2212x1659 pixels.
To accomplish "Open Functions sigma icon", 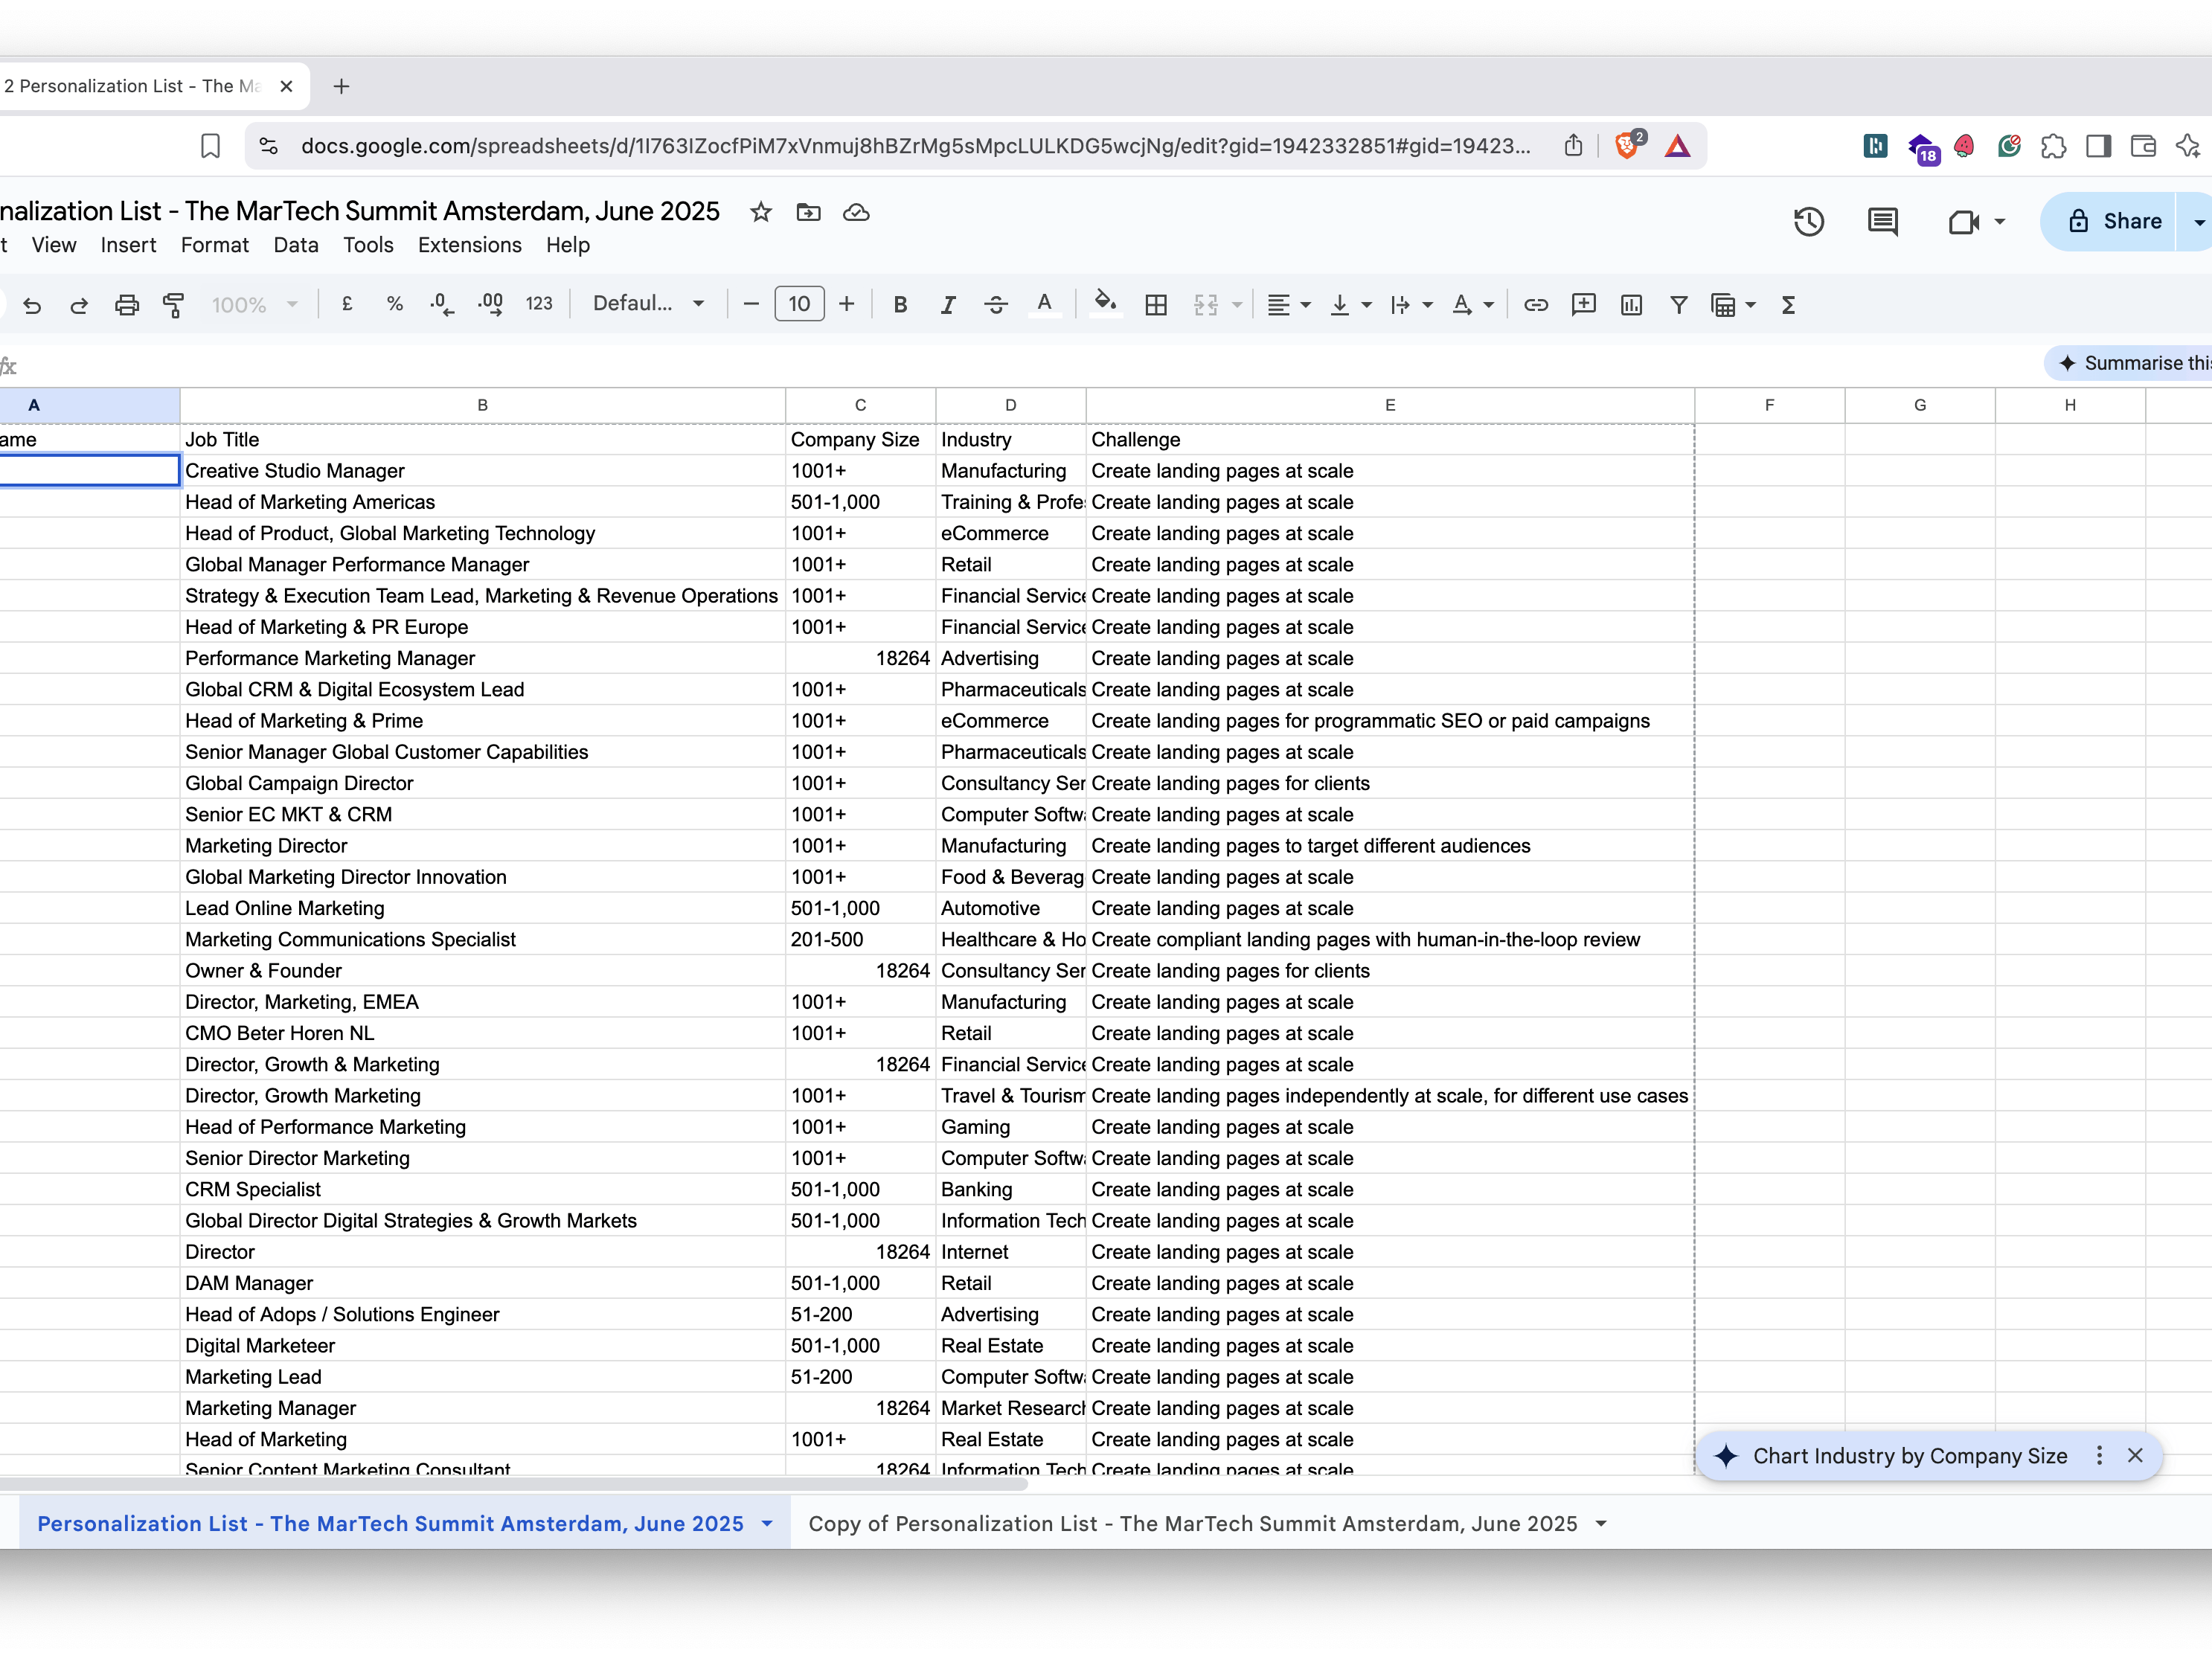I will point(1789,305).
